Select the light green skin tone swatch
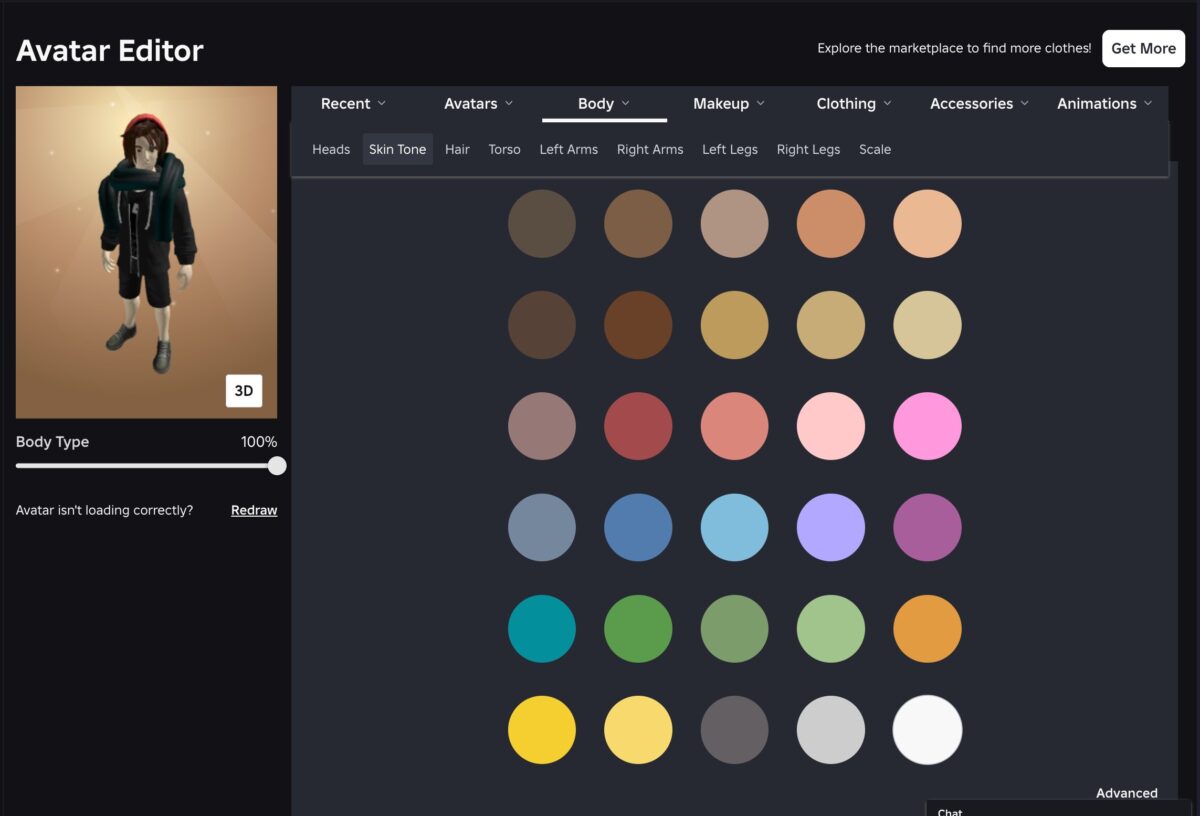The height and width of the screenshot is (816, 1200). 831,629
